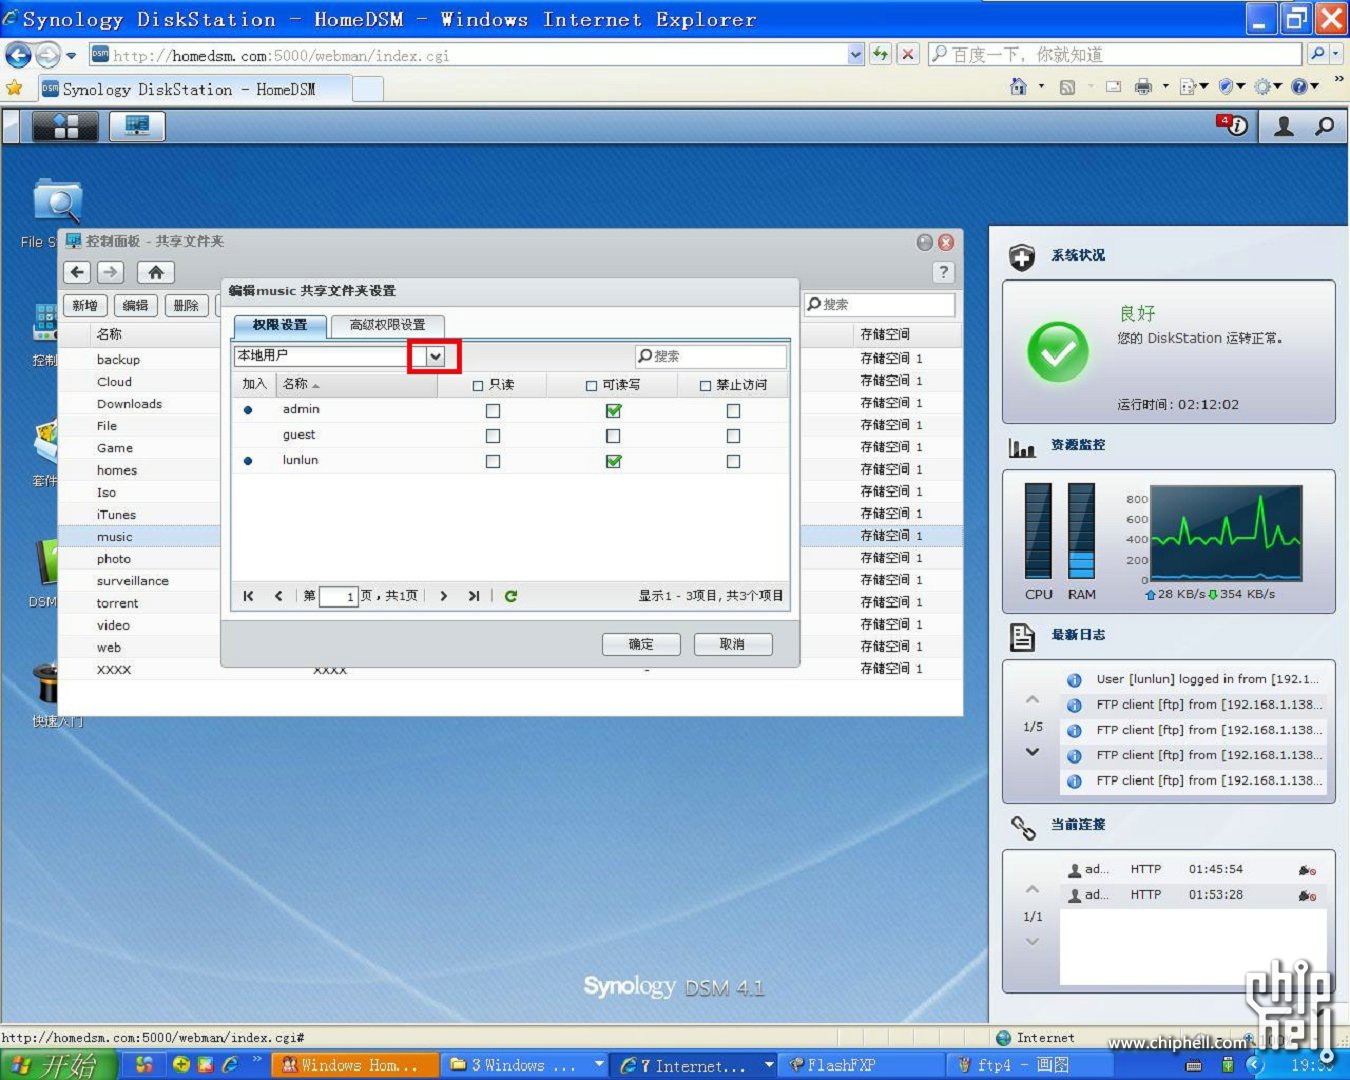Screen dimensions: 1350x1080
Task: Toggle read/write checkbox for admin
Action: (x=613, y=411)
